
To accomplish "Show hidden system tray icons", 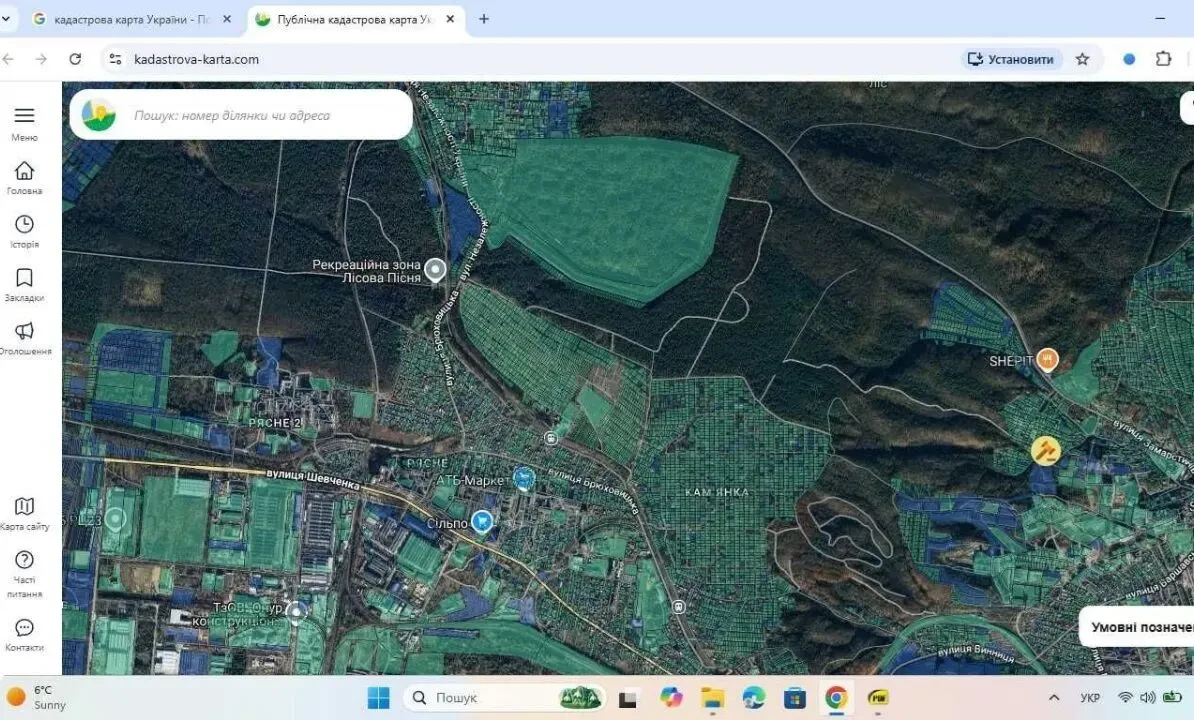I will pos(1054,697).
